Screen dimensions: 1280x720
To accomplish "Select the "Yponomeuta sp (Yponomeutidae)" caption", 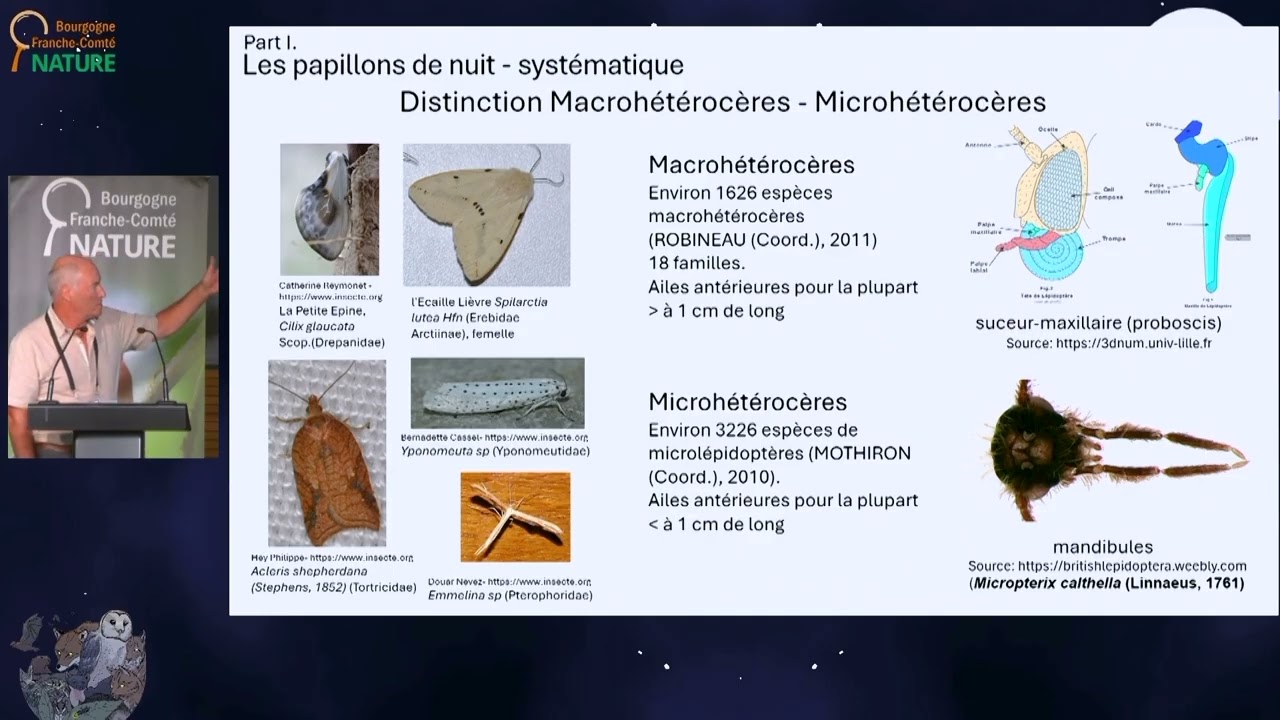I will coord(495,451).
